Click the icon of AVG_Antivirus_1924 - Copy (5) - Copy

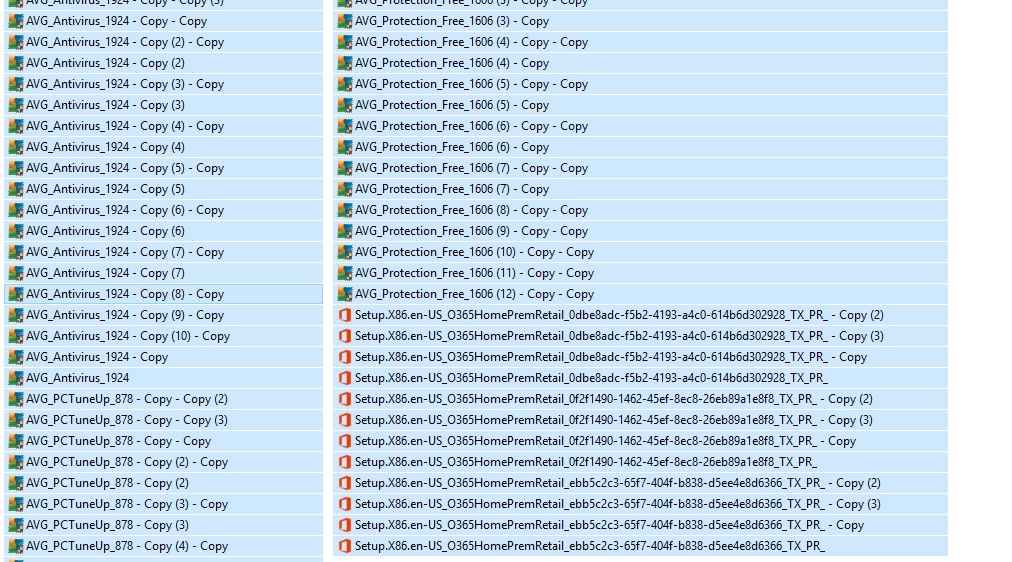click(x=15, y=168)
